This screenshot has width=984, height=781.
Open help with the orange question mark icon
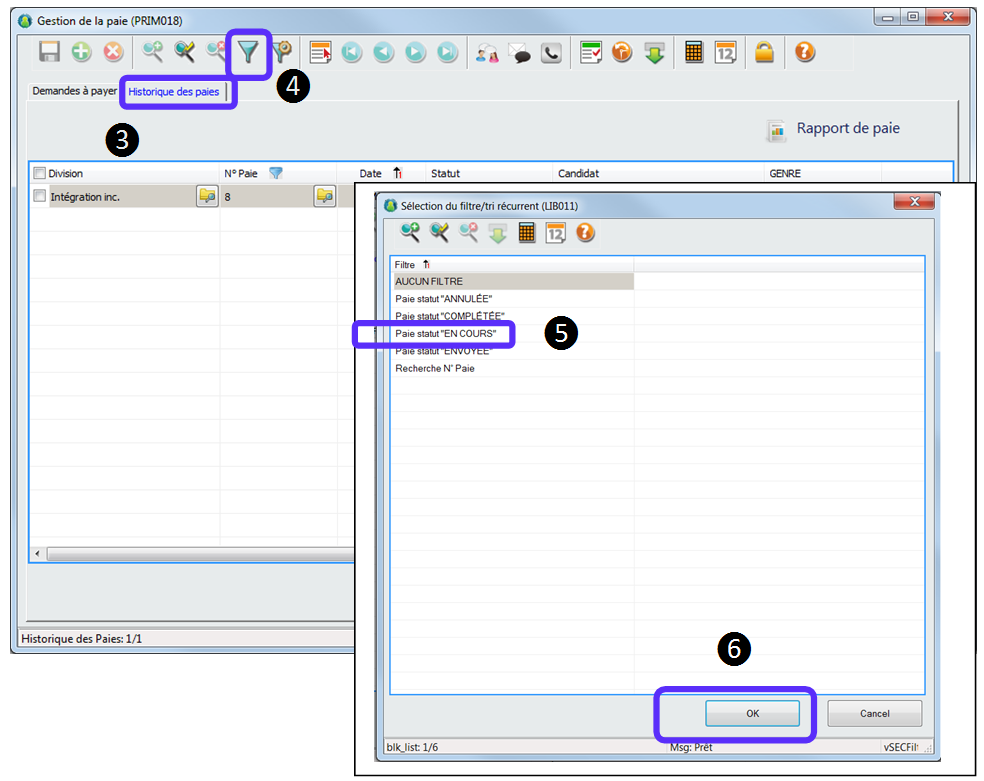tap(804, 53)
